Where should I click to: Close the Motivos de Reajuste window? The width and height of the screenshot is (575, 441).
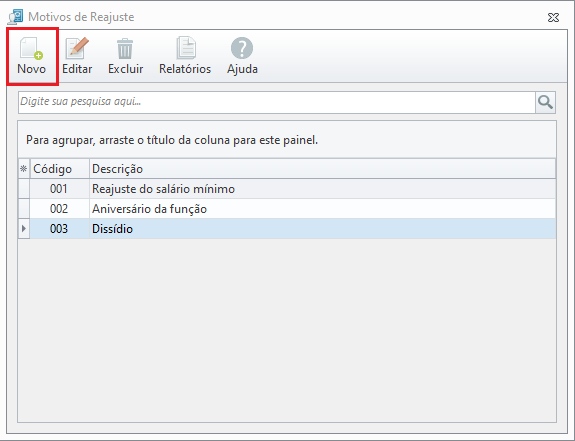[553, 17]
